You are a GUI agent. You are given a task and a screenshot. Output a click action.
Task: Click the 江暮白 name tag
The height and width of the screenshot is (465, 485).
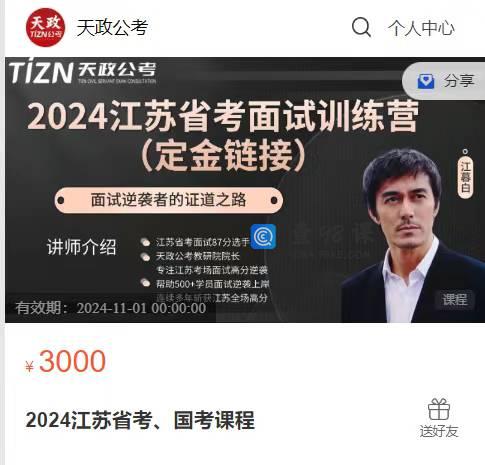[x=465, y=176]
